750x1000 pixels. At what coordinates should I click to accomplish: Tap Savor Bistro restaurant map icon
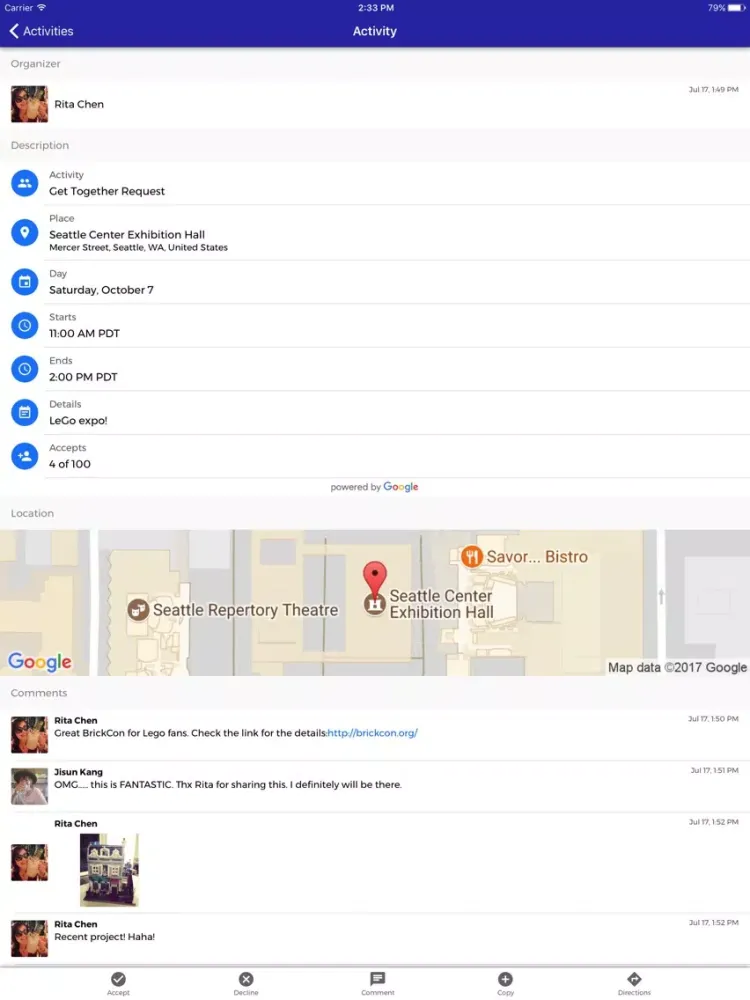(x=471, y=557)
